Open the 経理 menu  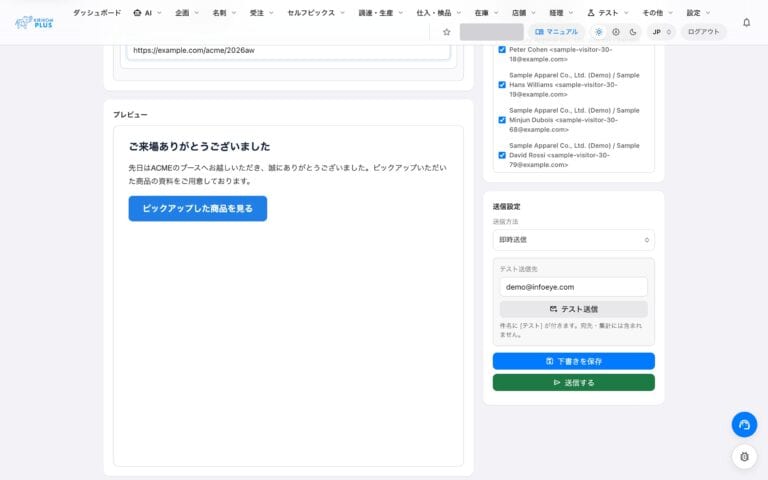(x=561, y=13)
